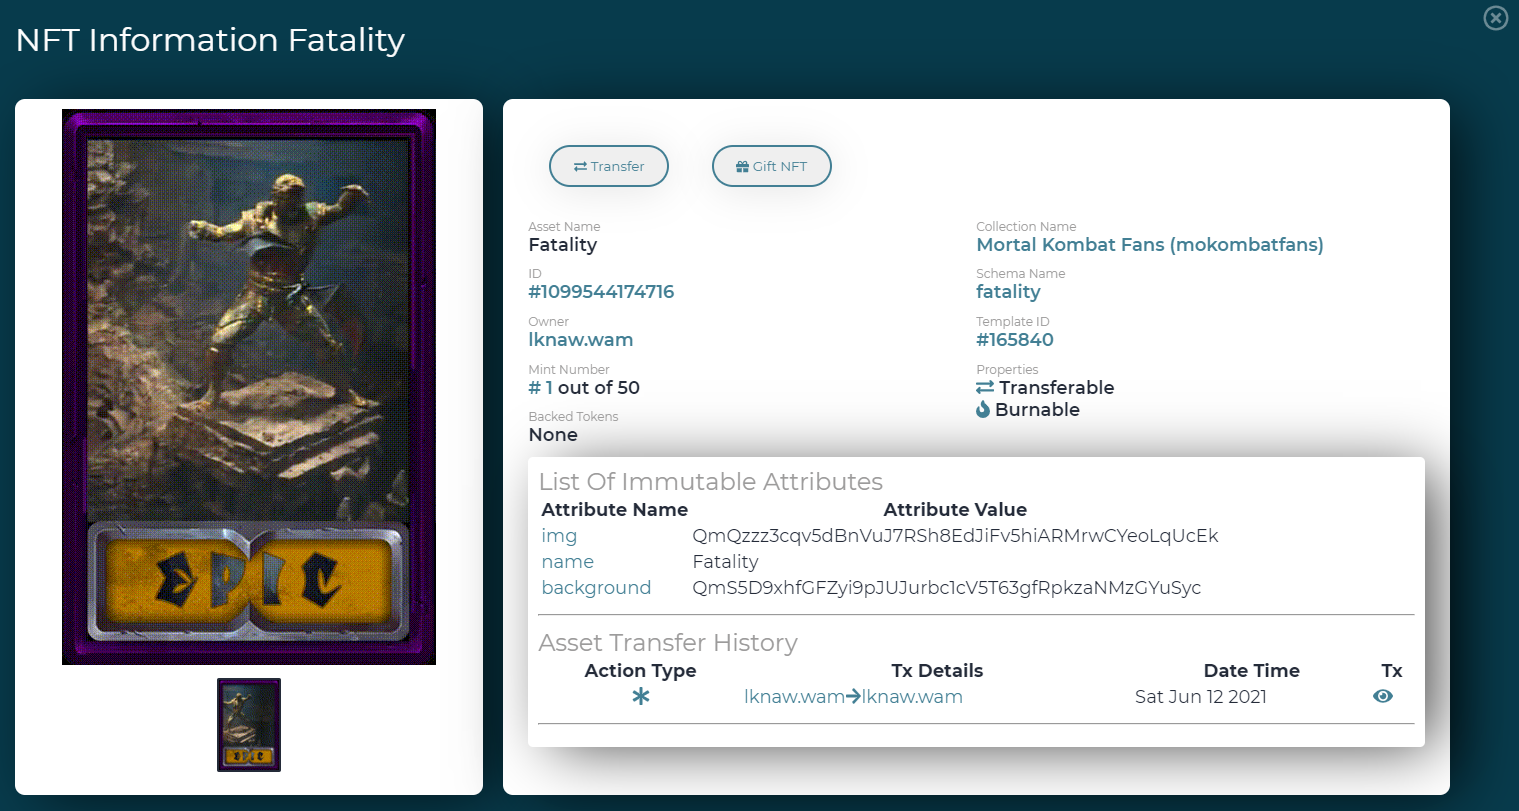Click the large Fatality EPIC card image
1519x811 pixels.
tap(249, 387)
